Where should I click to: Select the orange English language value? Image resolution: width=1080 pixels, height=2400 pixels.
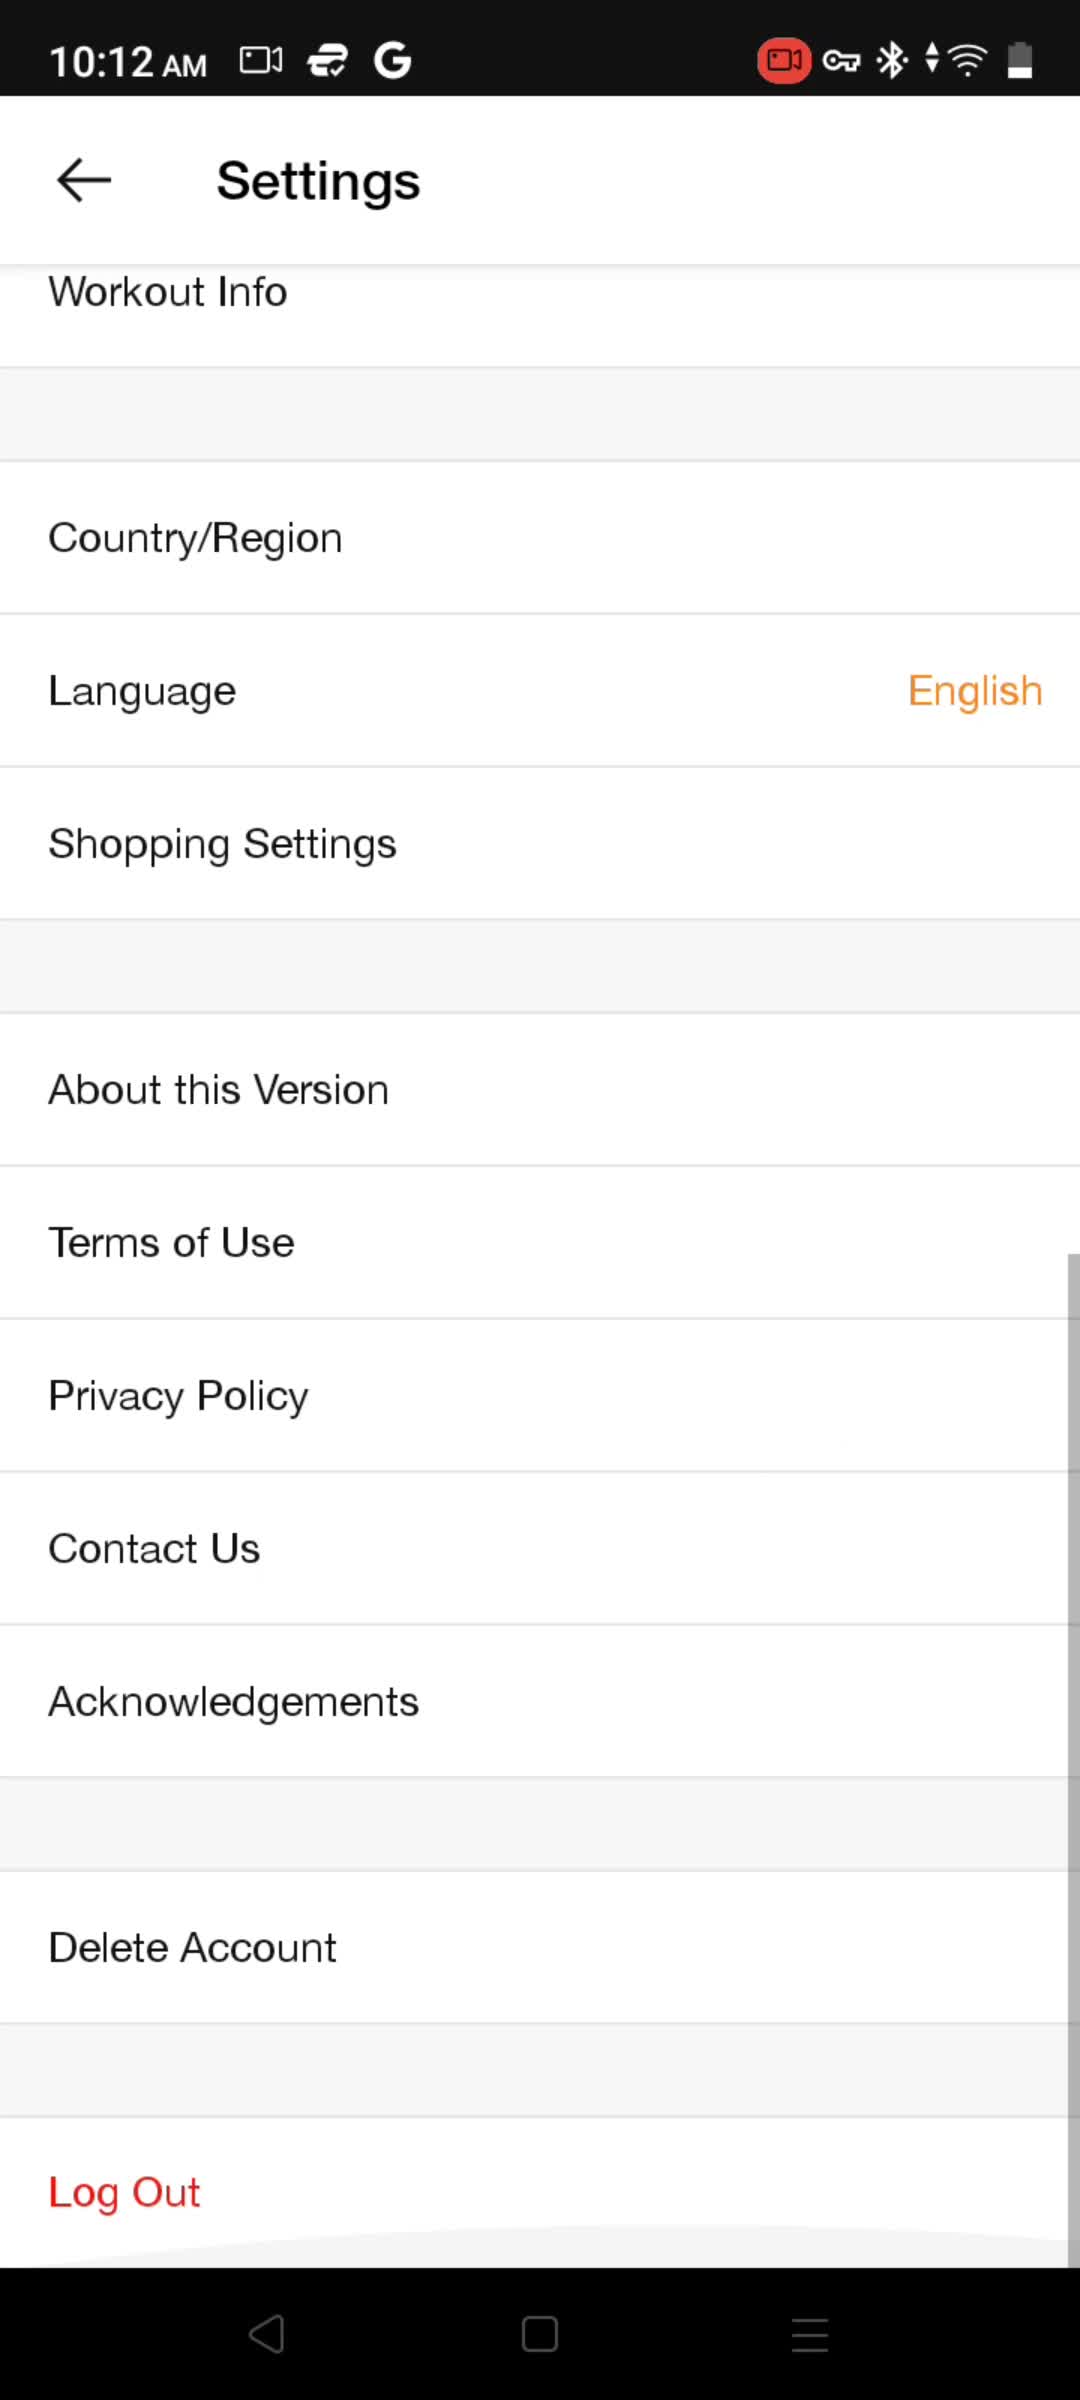pyautogui.click(x=975, y=691)
